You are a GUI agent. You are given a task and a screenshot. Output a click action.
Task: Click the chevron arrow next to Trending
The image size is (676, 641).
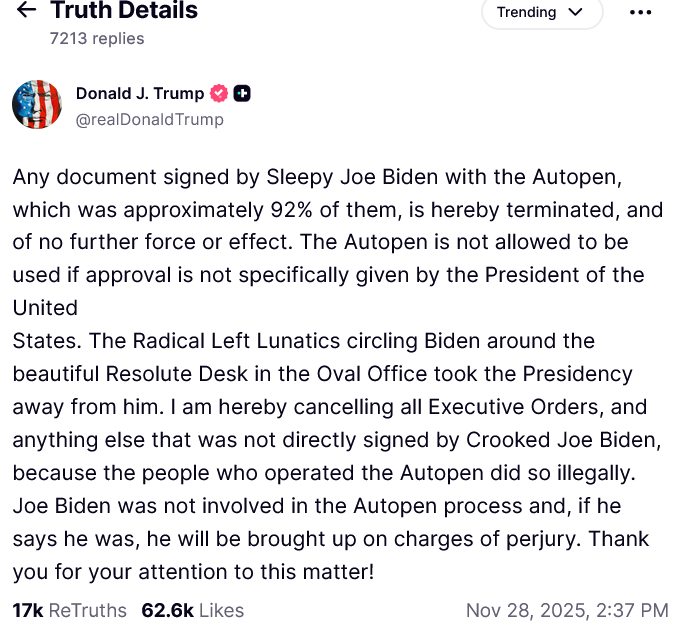[x=574, y=13]
